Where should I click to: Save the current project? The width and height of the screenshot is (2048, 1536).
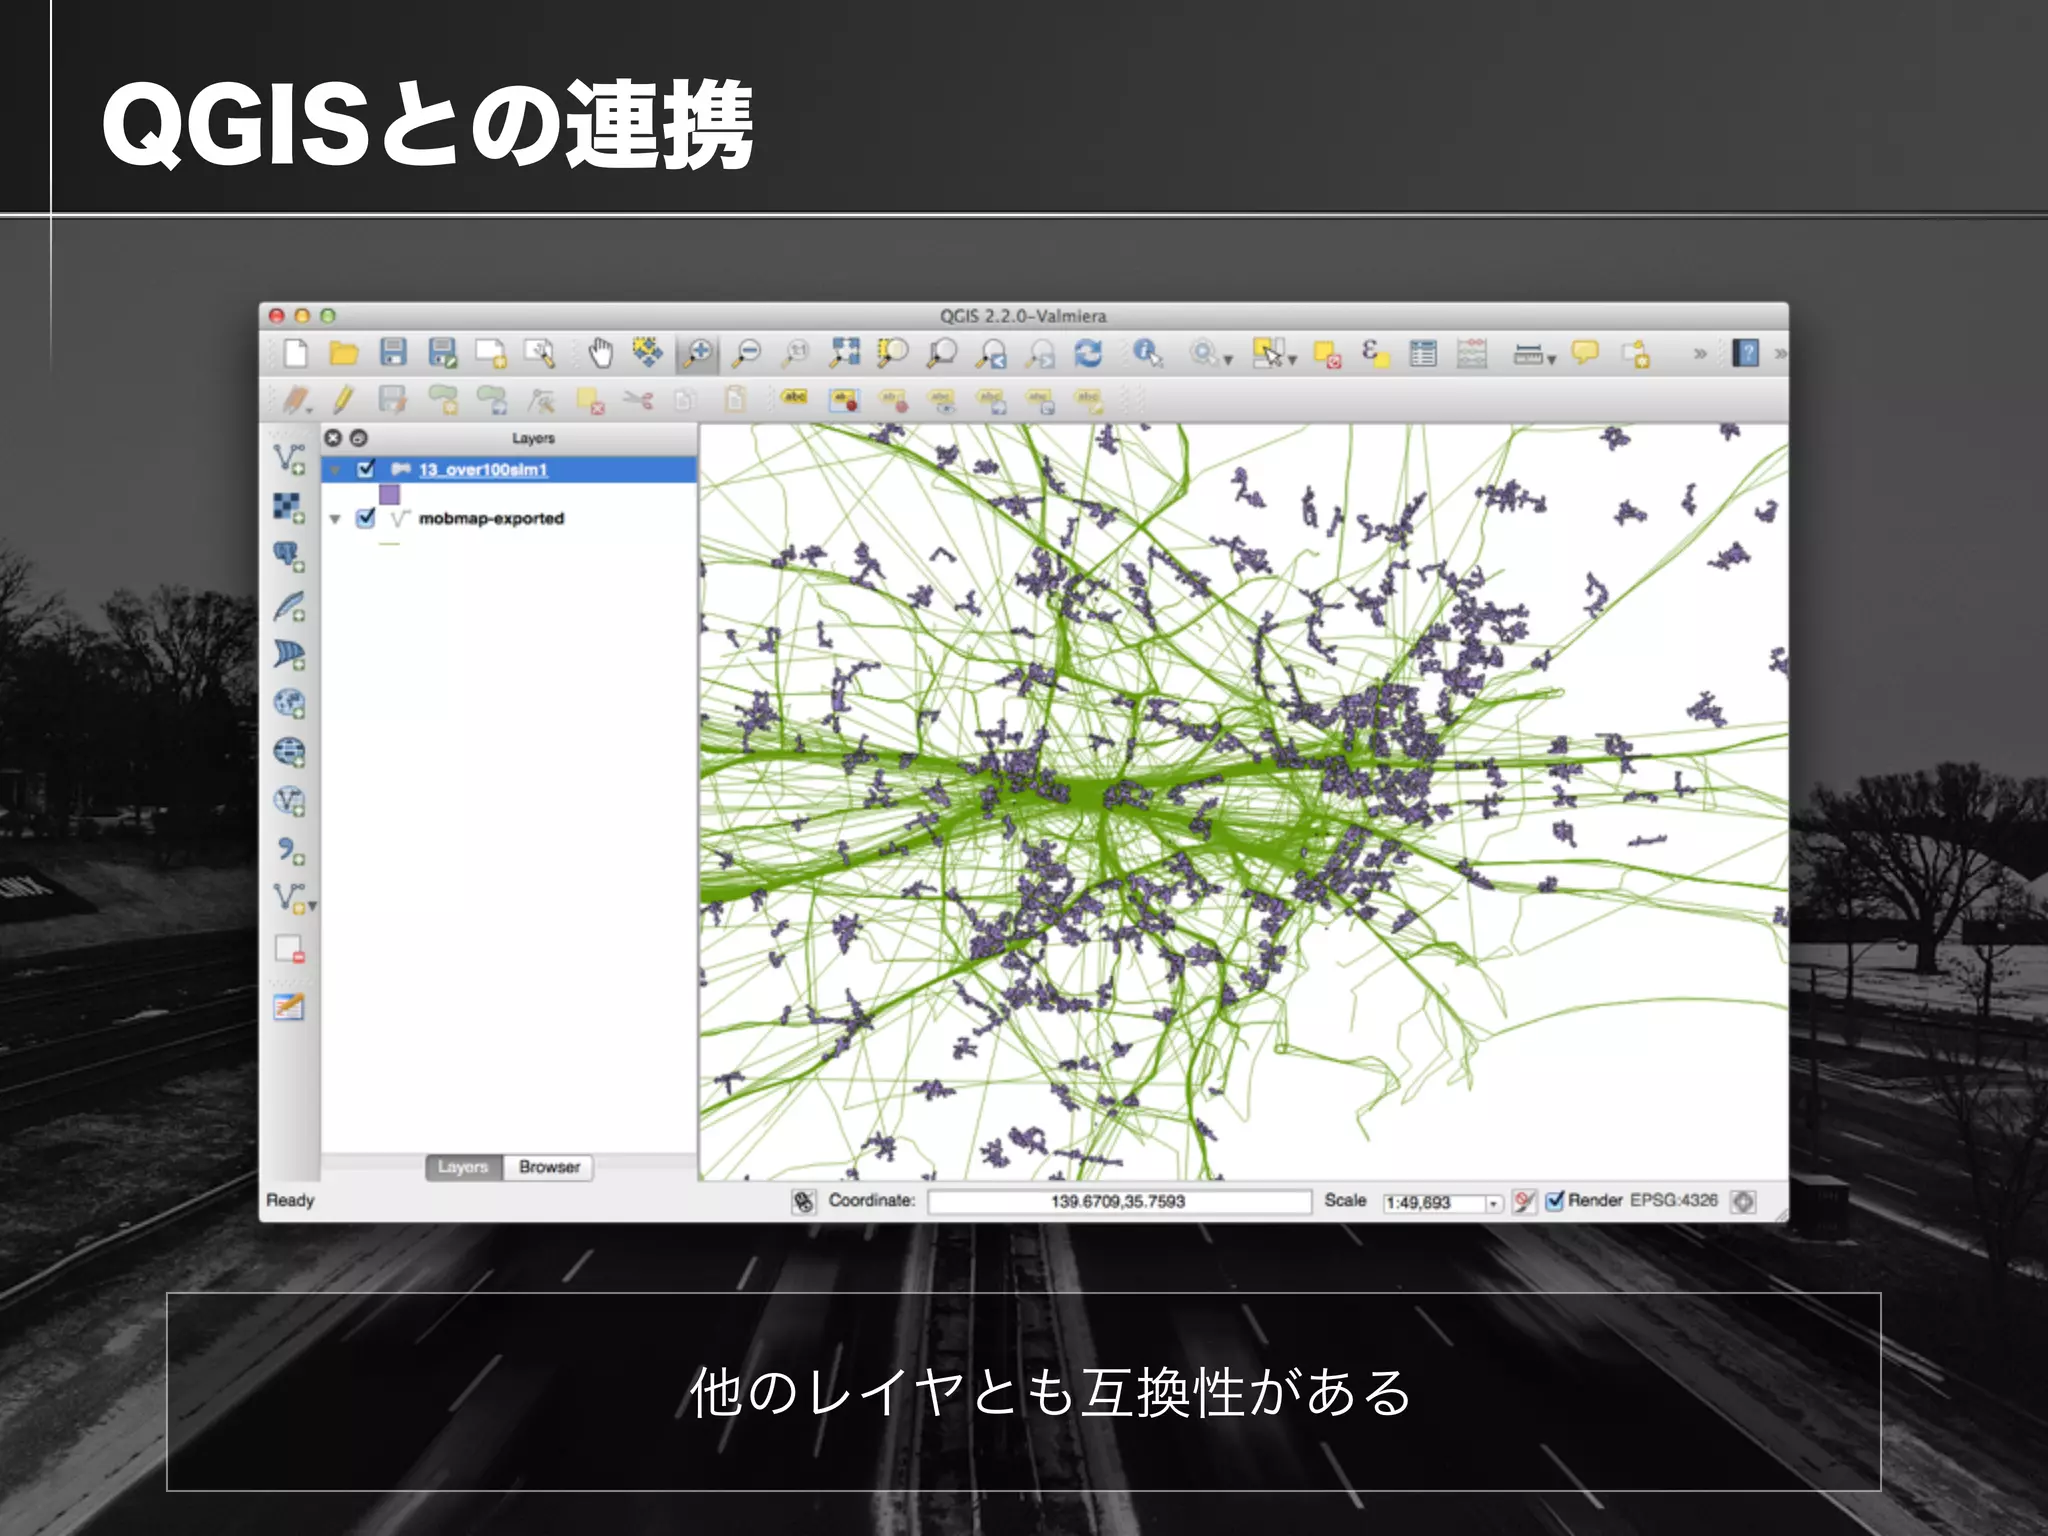(x=393, y=353)
